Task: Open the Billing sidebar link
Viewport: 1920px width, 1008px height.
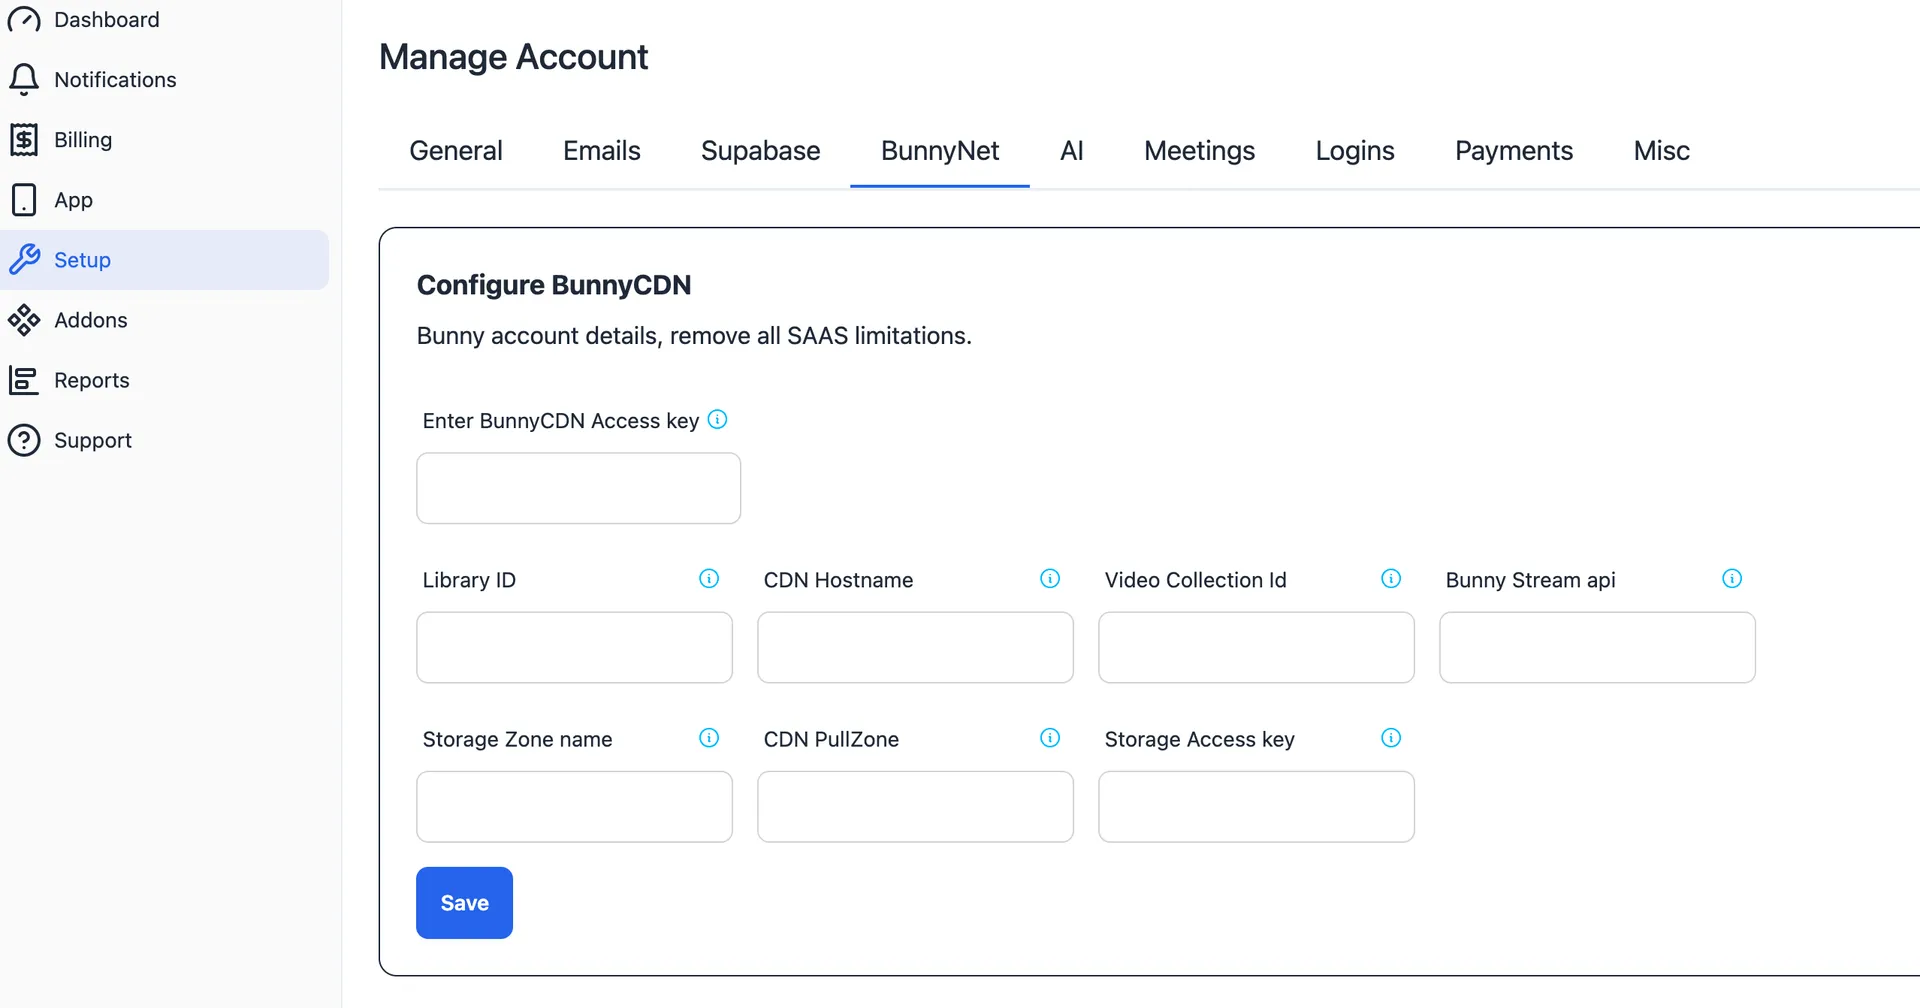Action: pos(164,140)
